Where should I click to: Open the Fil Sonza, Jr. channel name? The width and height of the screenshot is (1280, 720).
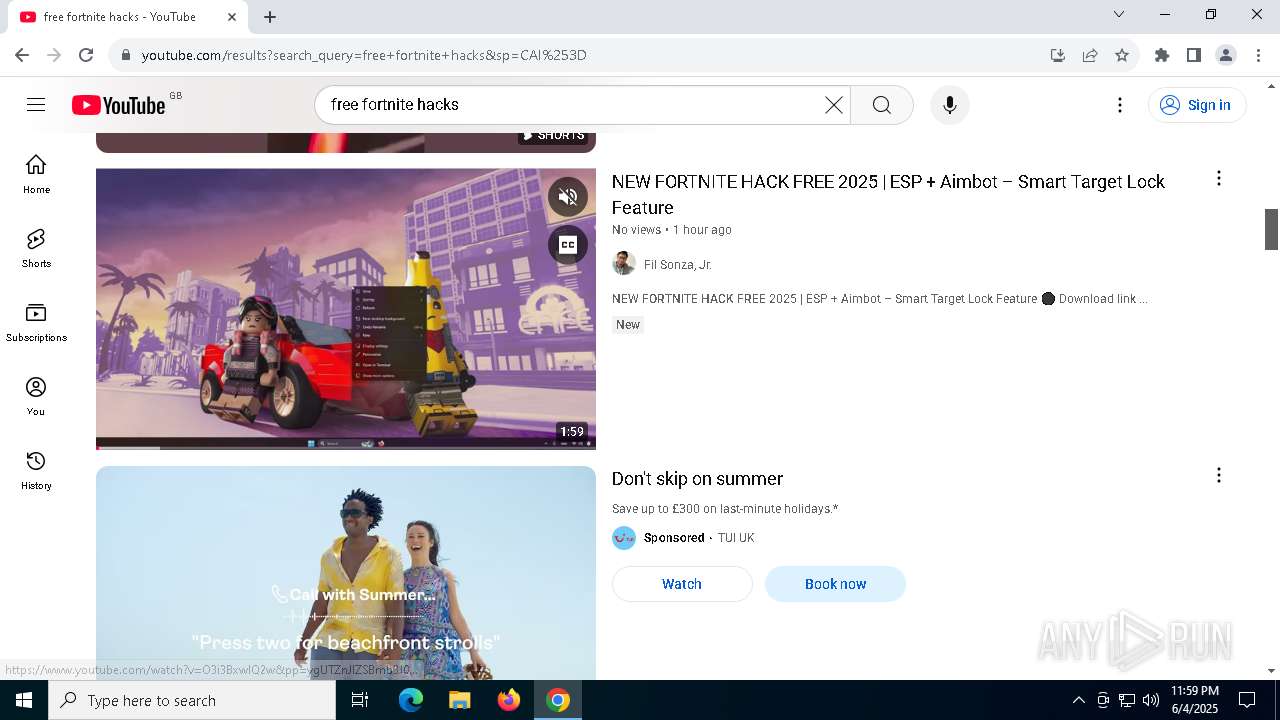[x=677, y=265]
